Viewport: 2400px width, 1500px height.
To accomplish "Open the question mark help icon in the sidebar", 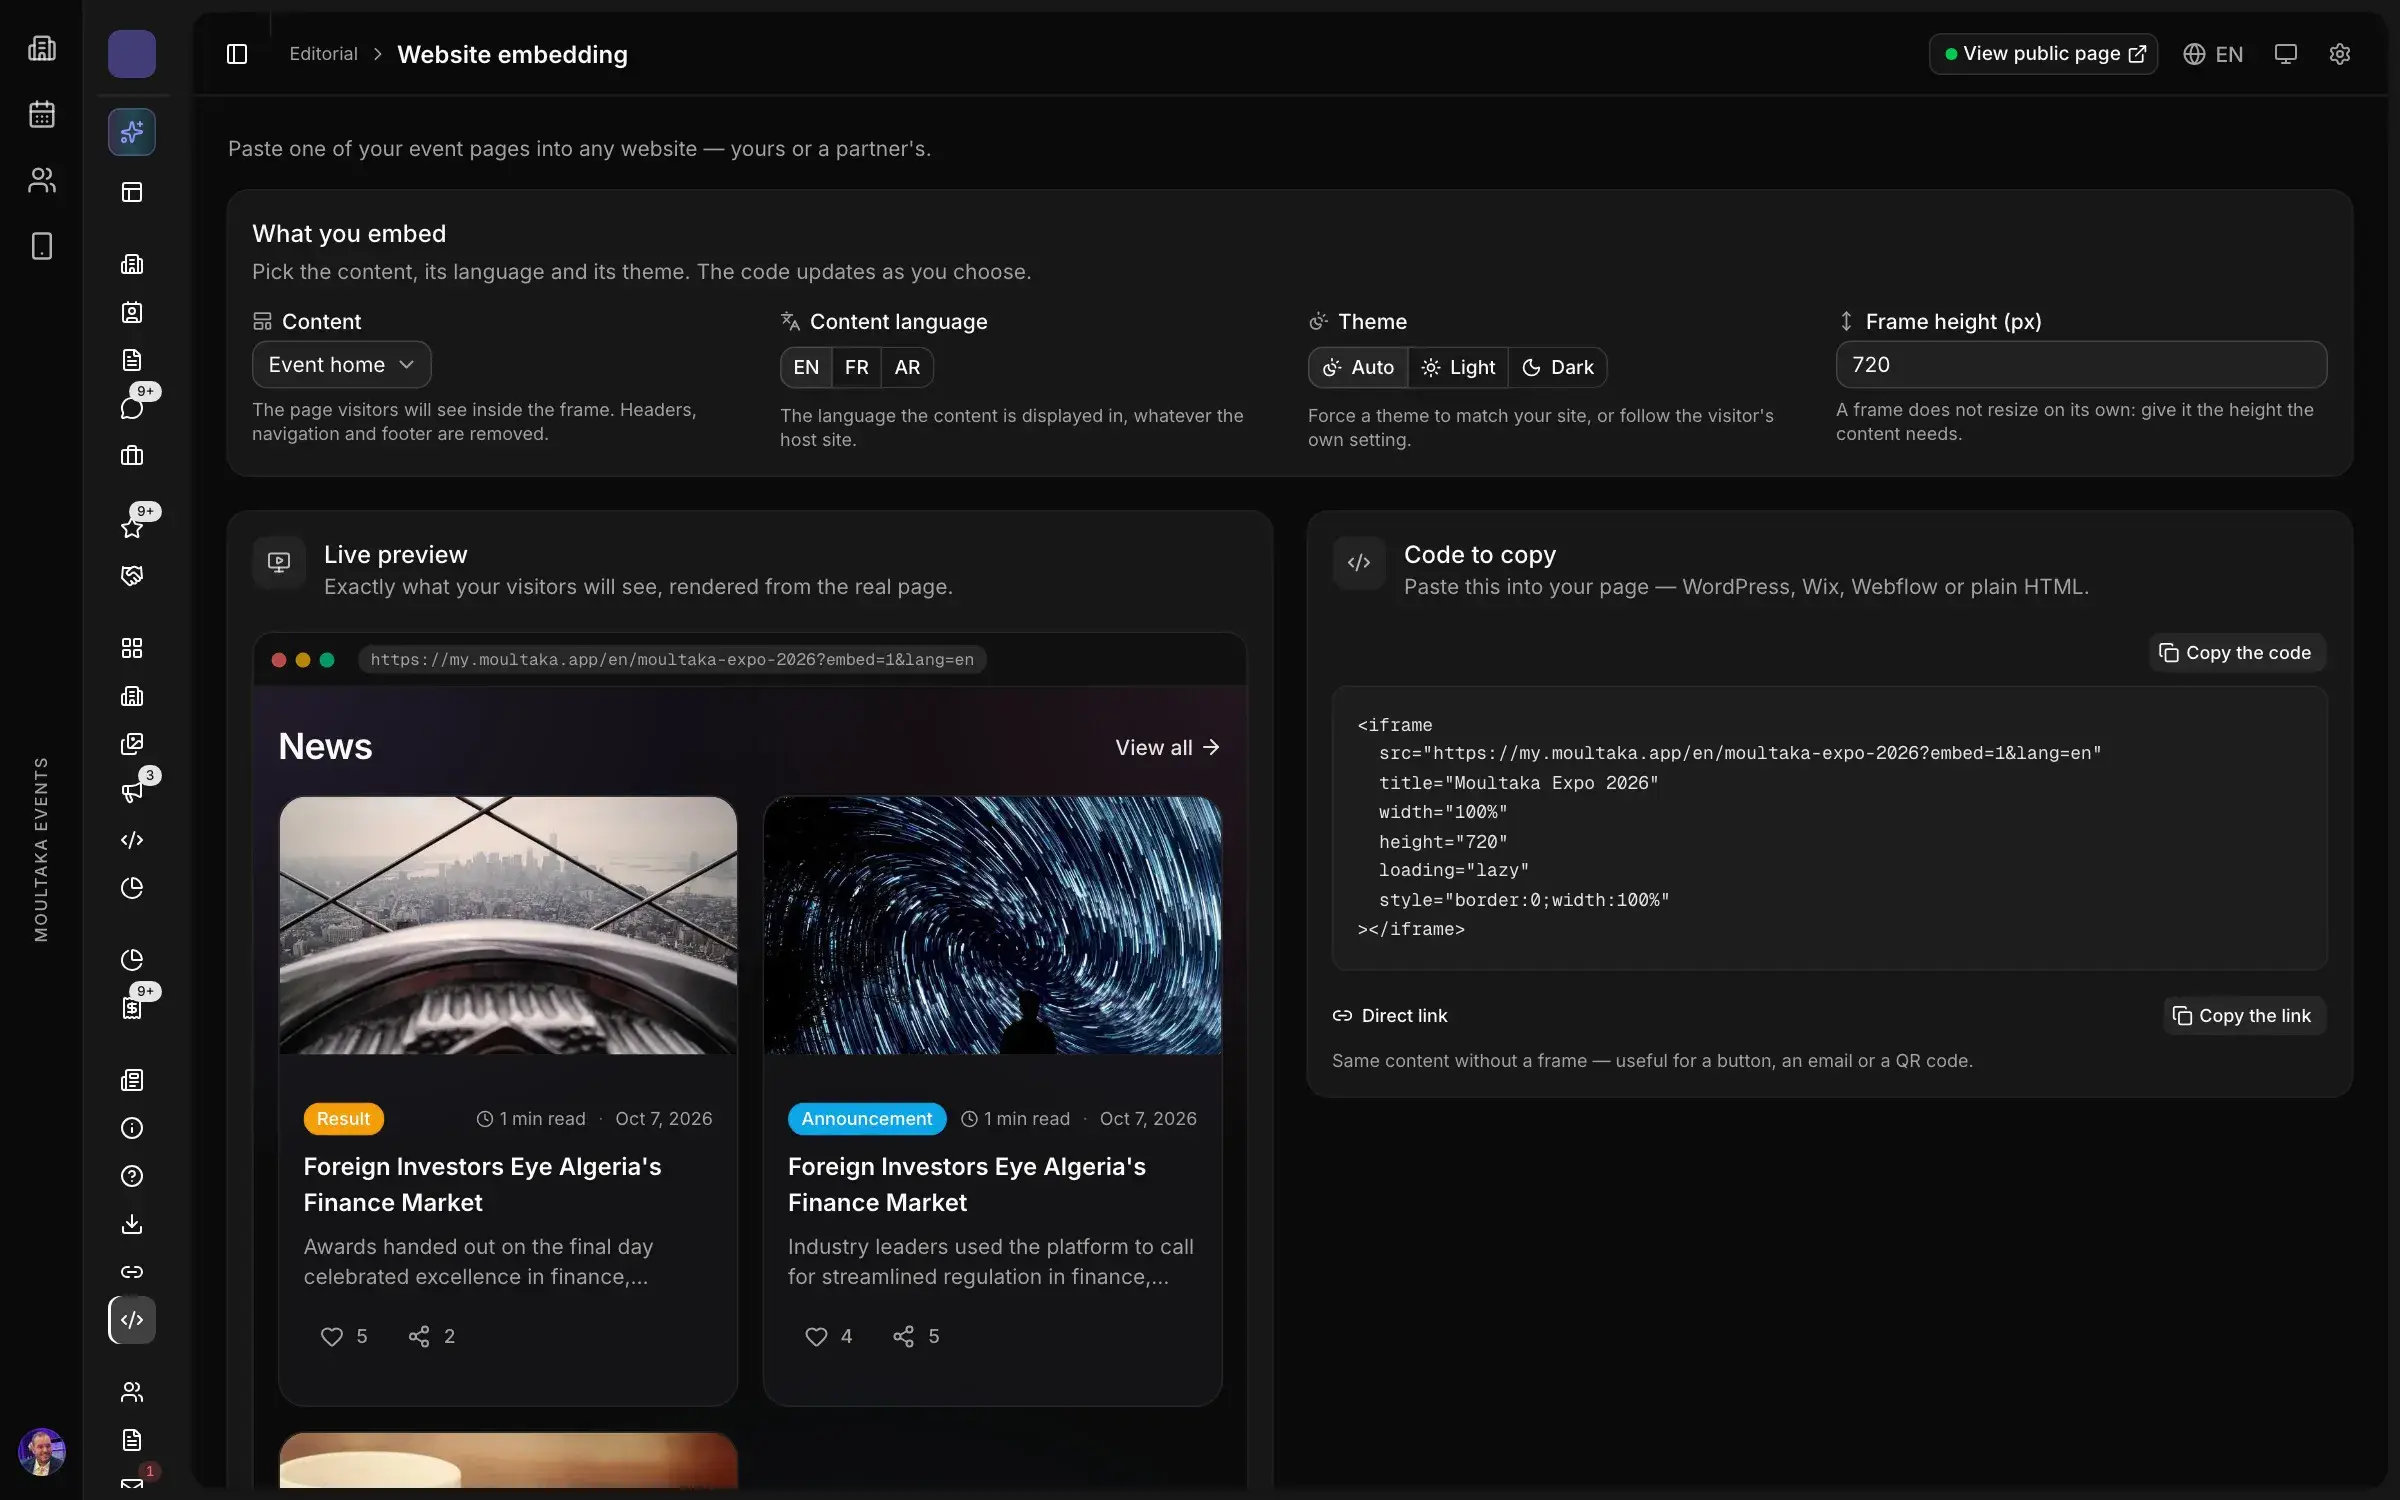I will (132, 1176).
